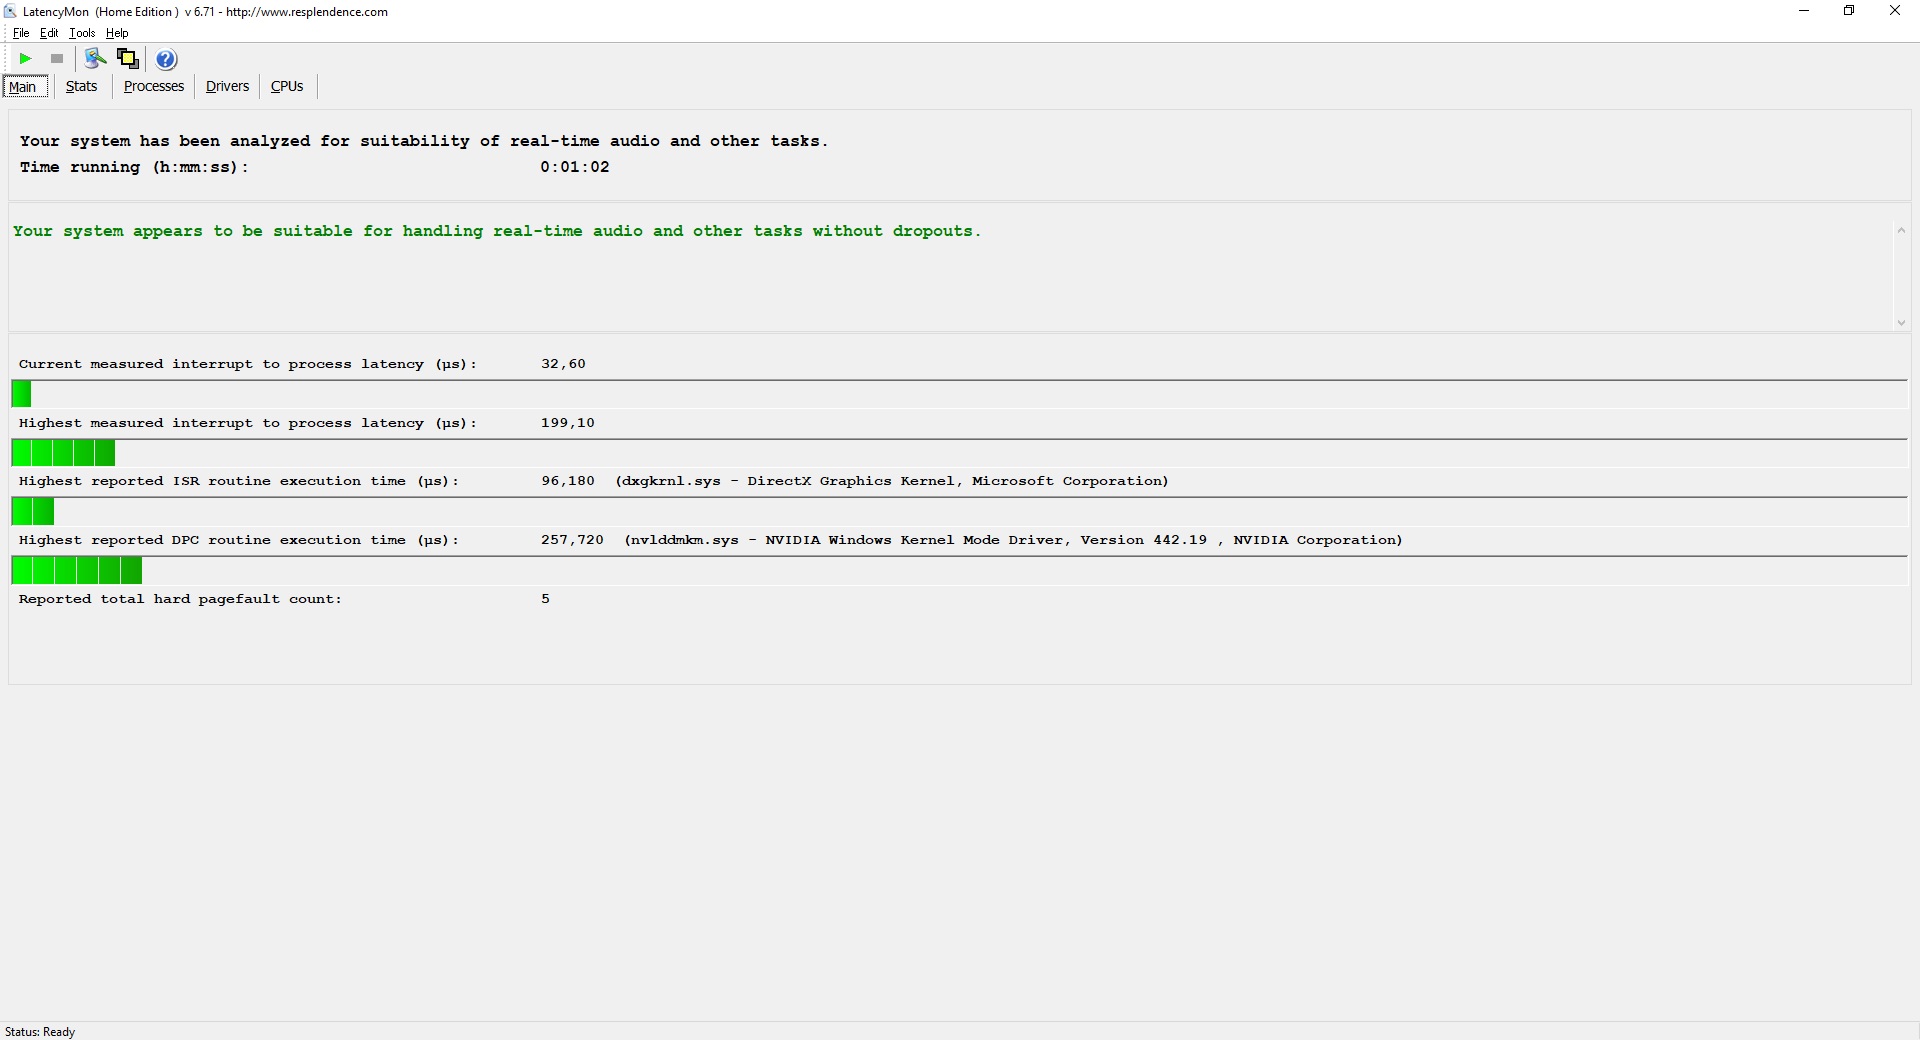This screenshot has height=1040, width=1920.
Task: Open the Edit menu
Action: [x=49, y=33]
